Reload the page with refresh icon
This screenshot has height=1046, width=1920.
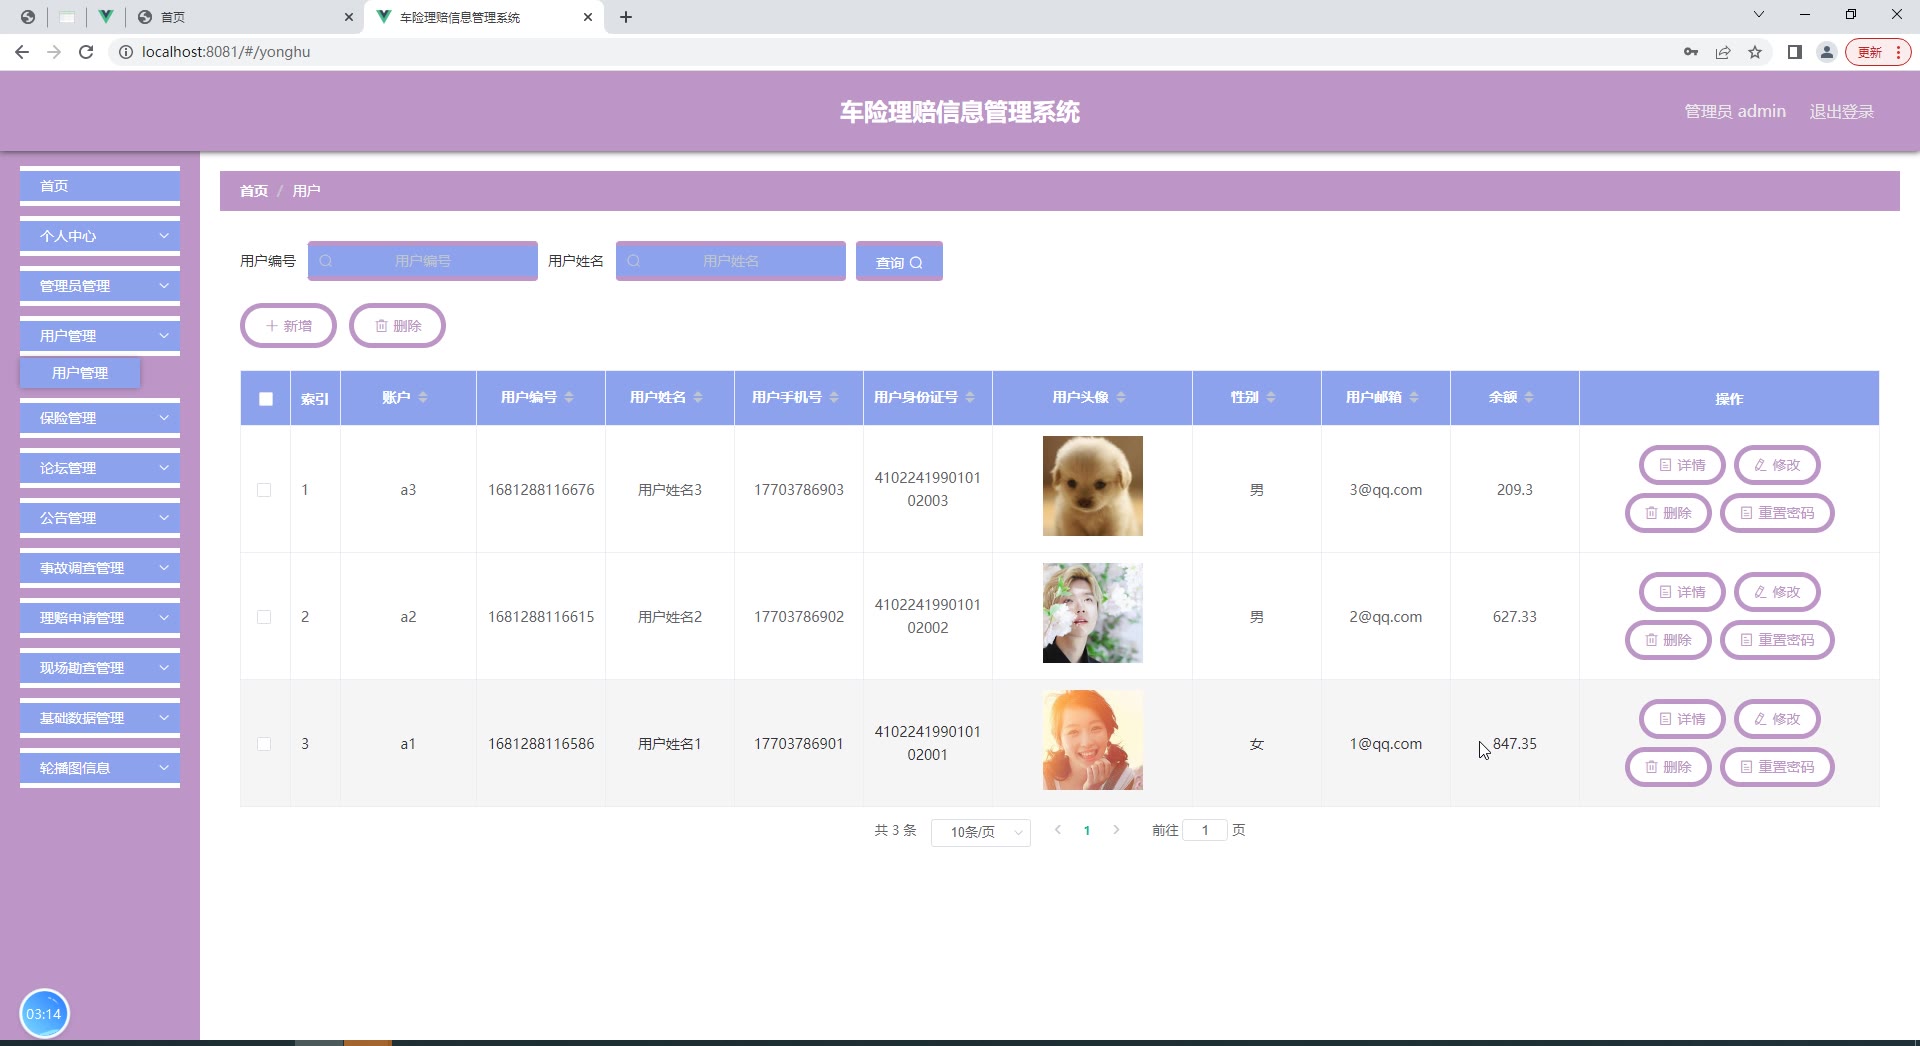(x=86, y=52)
